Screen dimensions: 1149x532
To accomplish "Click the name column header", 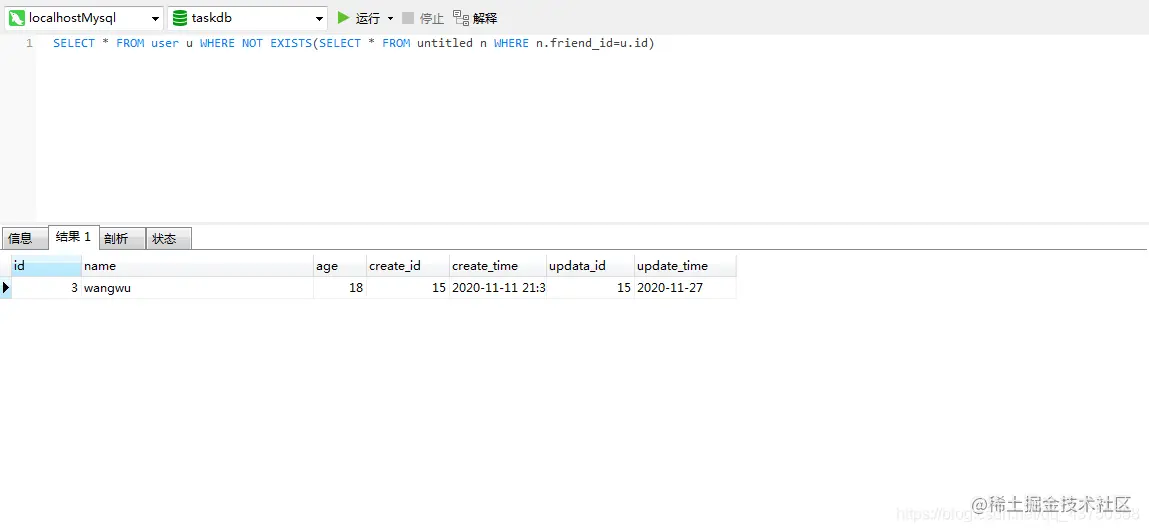I will pyautogui.click(x=197, y=266).
